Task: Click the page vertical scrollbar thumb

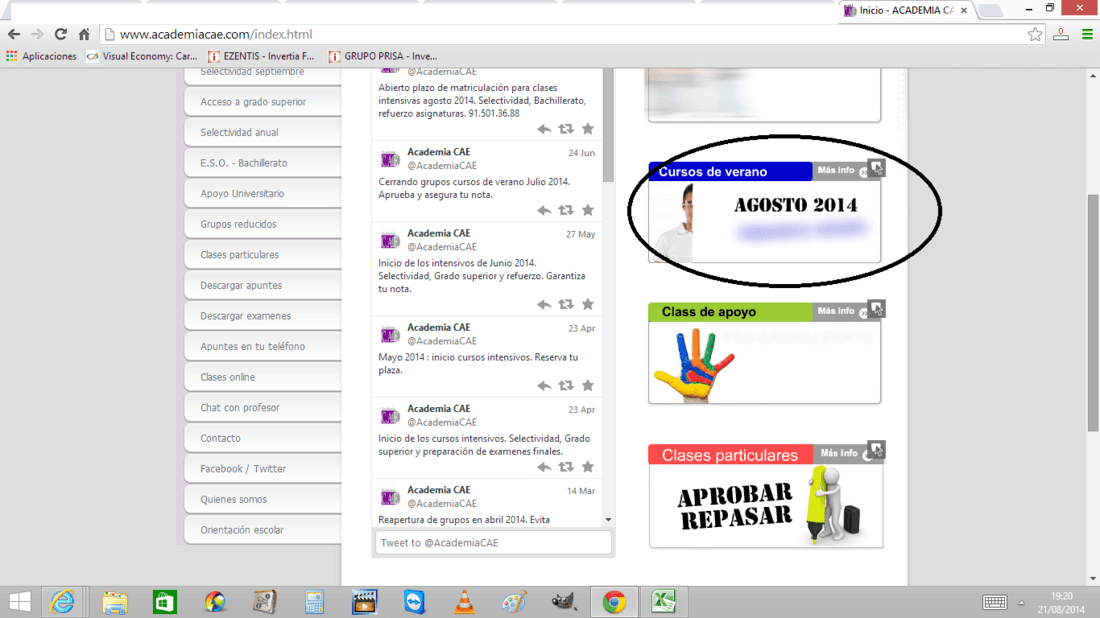Action: click(x=1094, y=313)
